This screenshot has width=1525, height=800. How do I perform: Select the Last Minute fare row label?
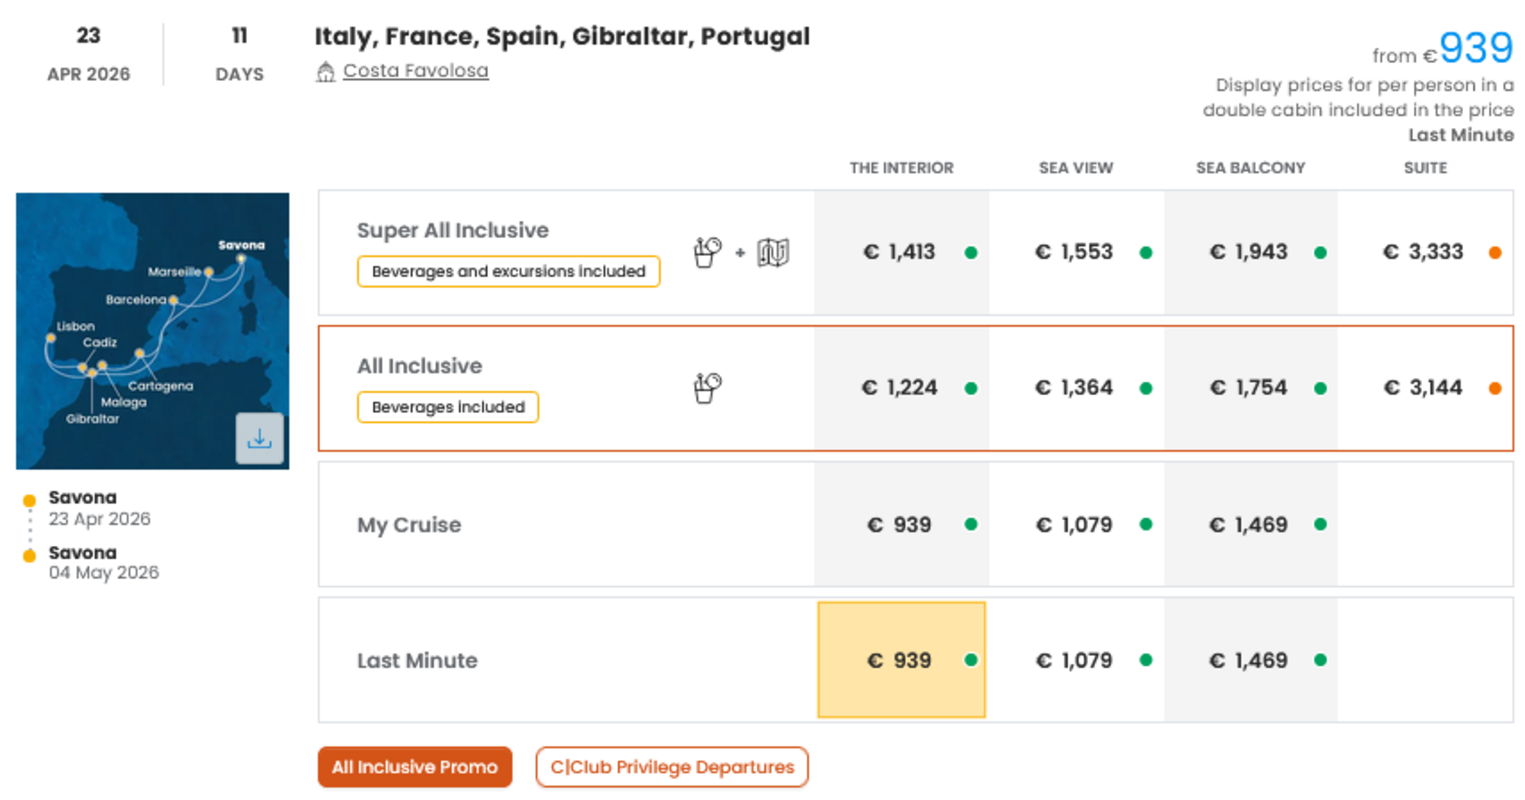(417, 660)
